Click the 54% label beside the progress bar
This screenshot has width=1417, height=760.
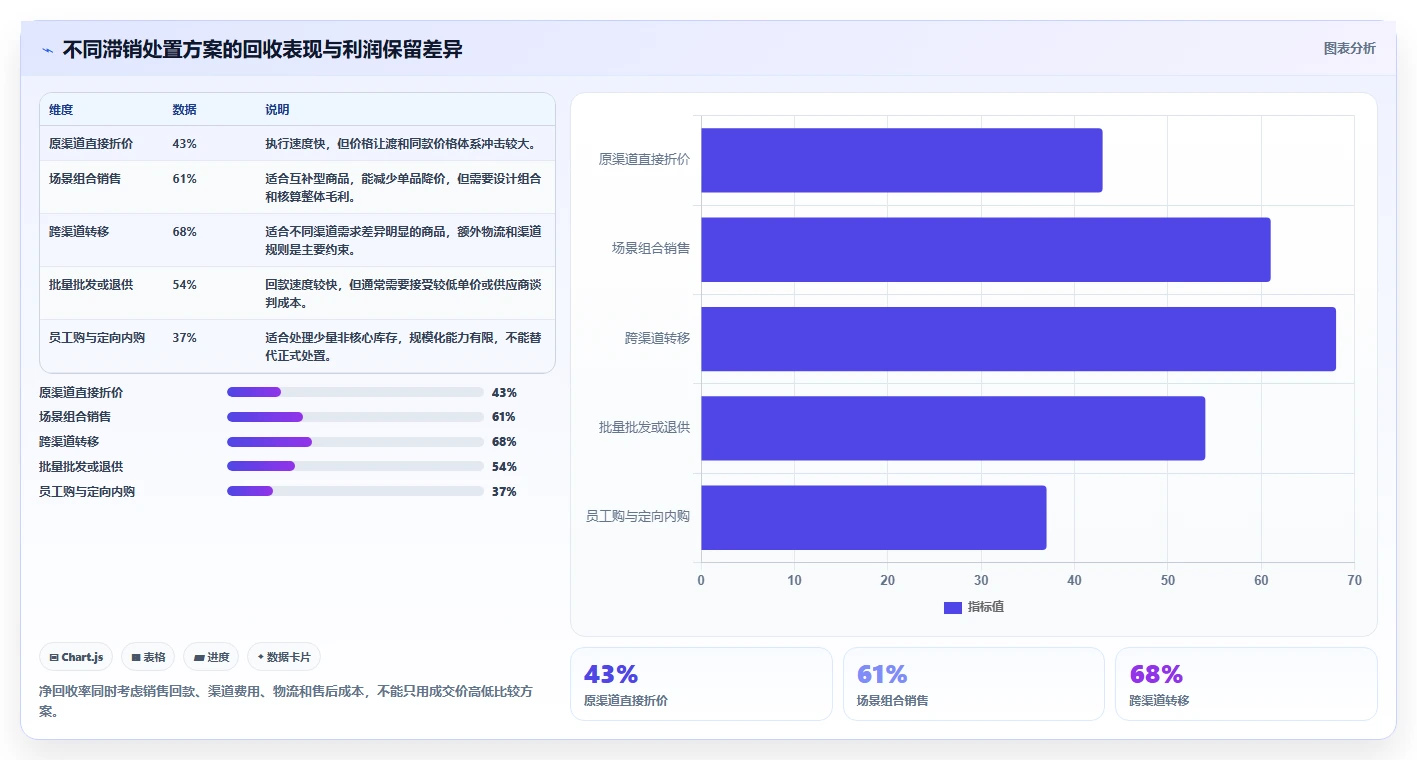[x=504, y=467]
